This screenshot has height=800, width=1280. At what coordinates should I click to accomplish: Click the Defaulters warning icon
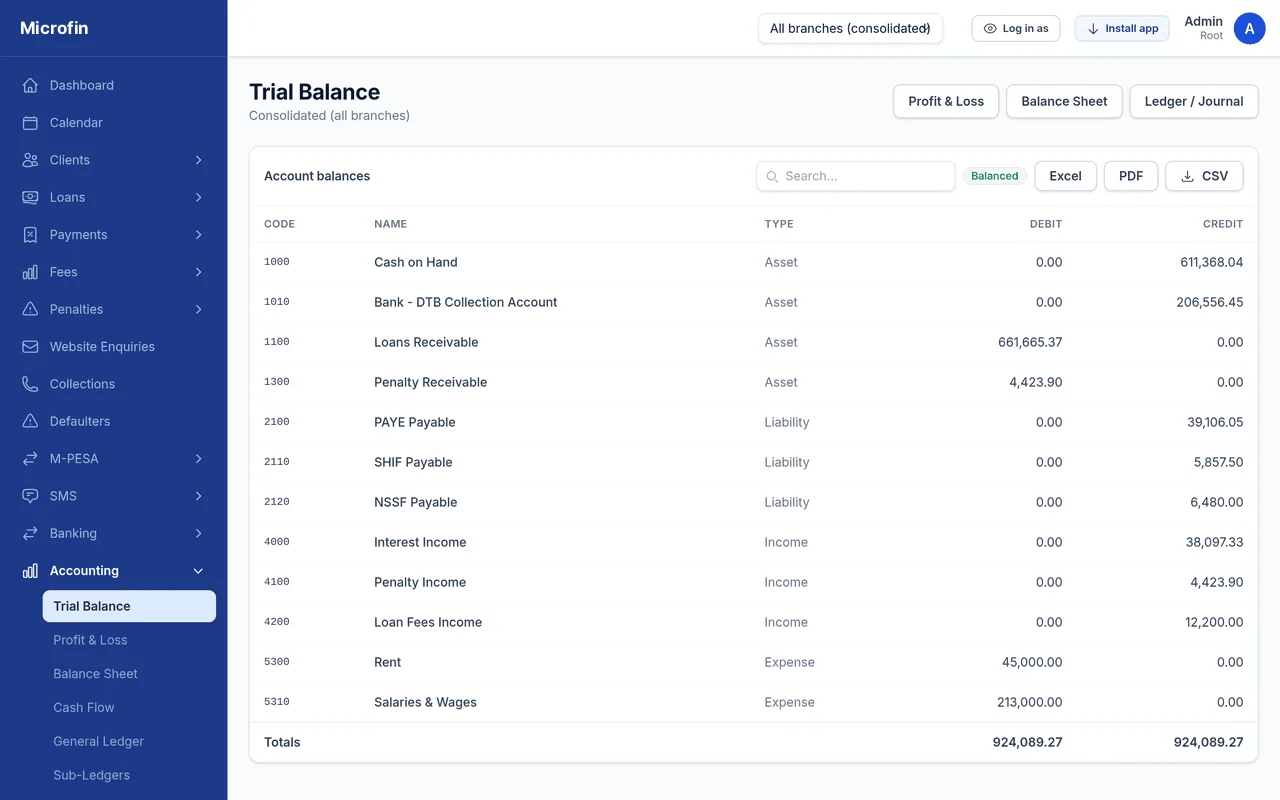[30, 421]
